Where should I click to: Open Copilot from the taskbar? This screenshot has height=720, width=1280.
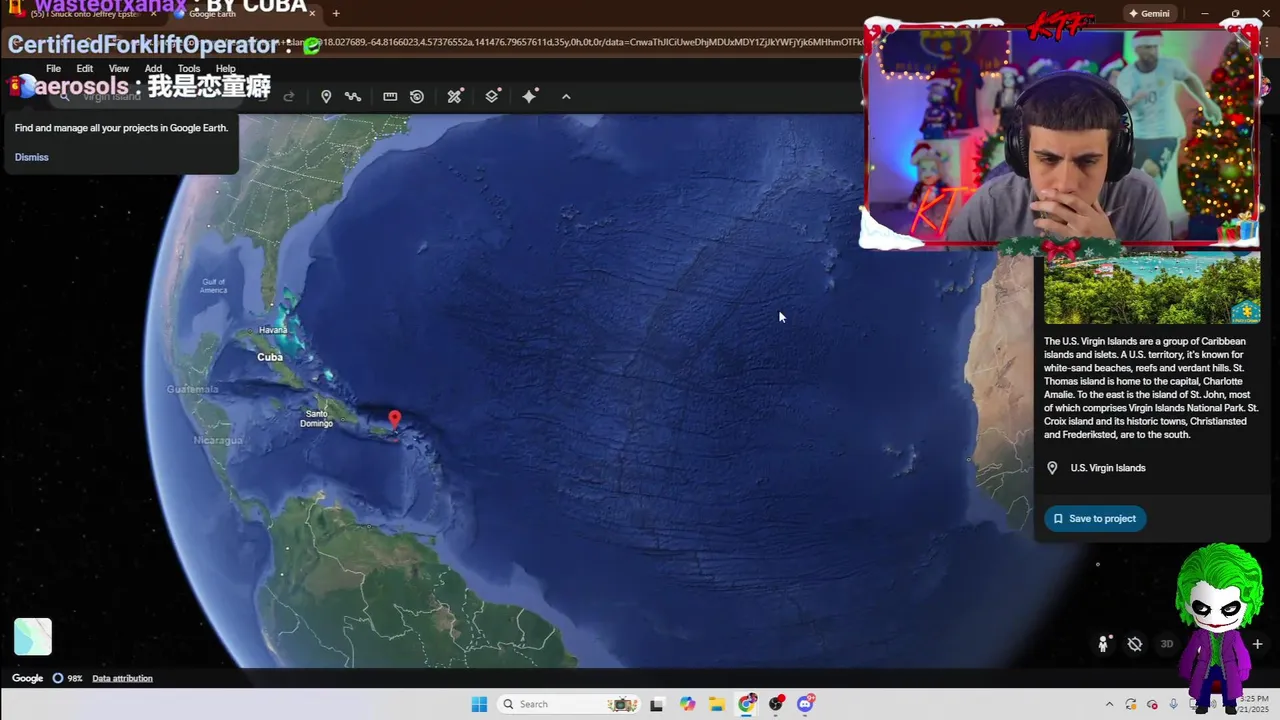(687, 704)
